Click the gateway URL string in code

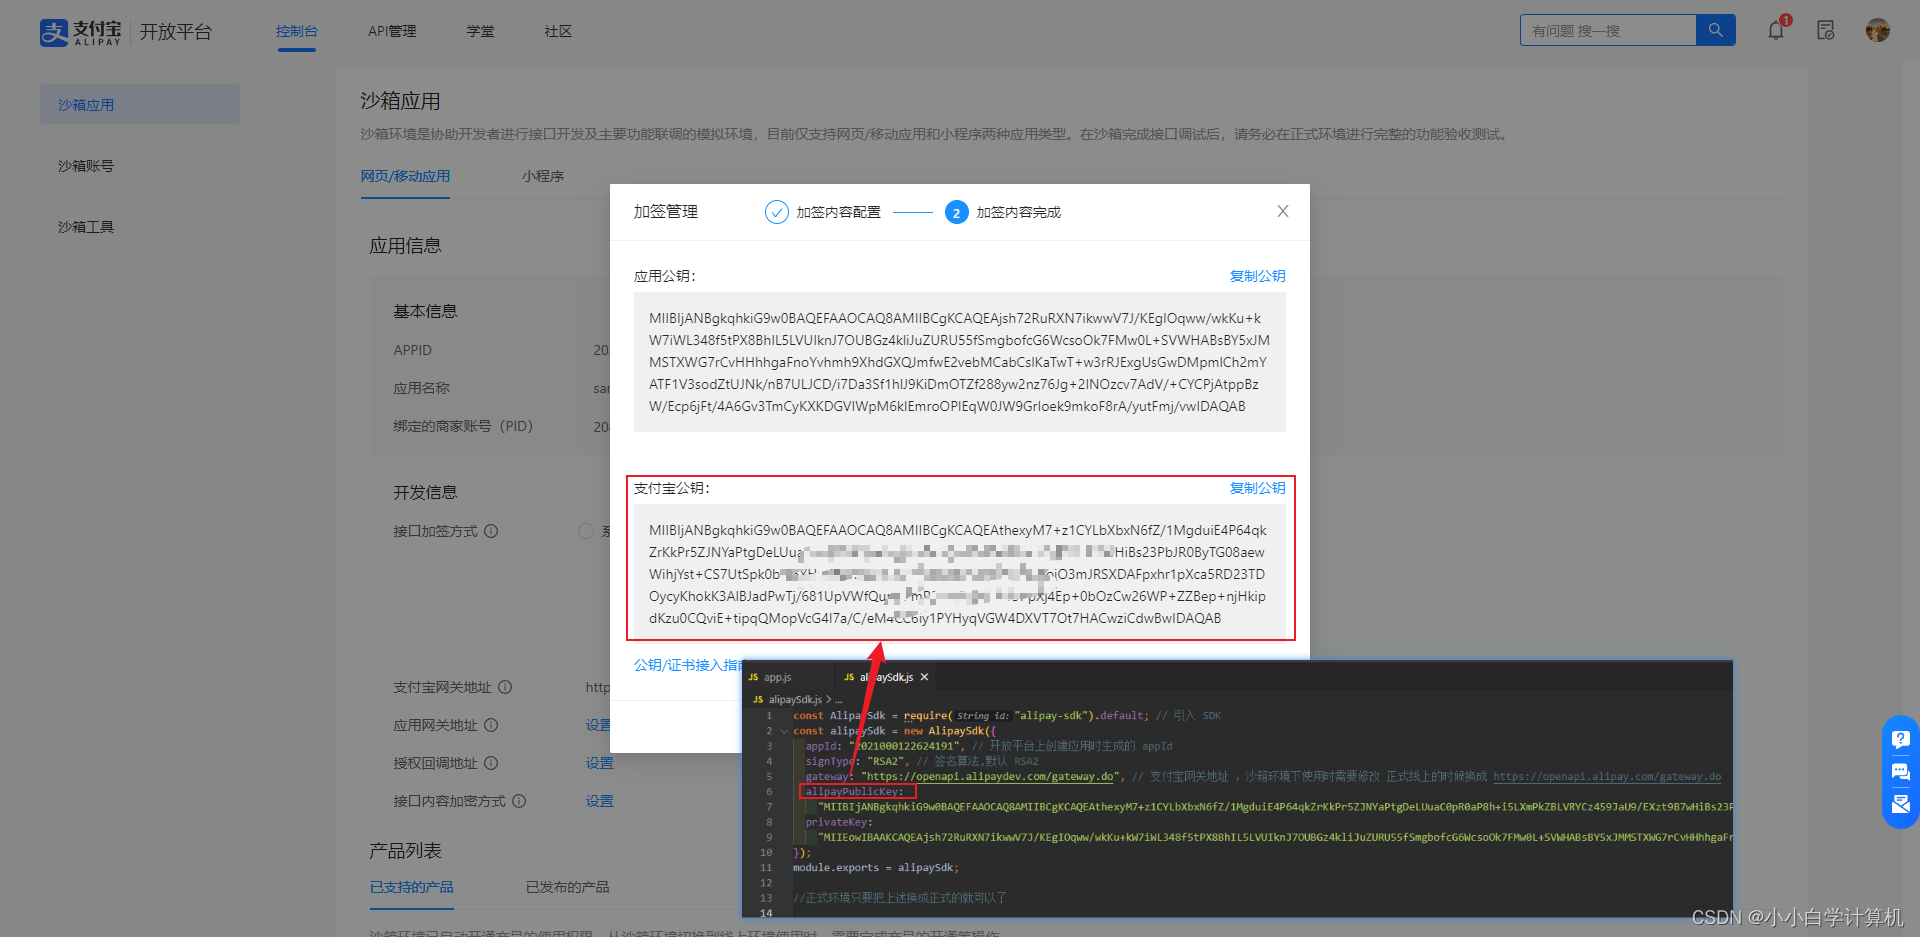coord(990,776)
